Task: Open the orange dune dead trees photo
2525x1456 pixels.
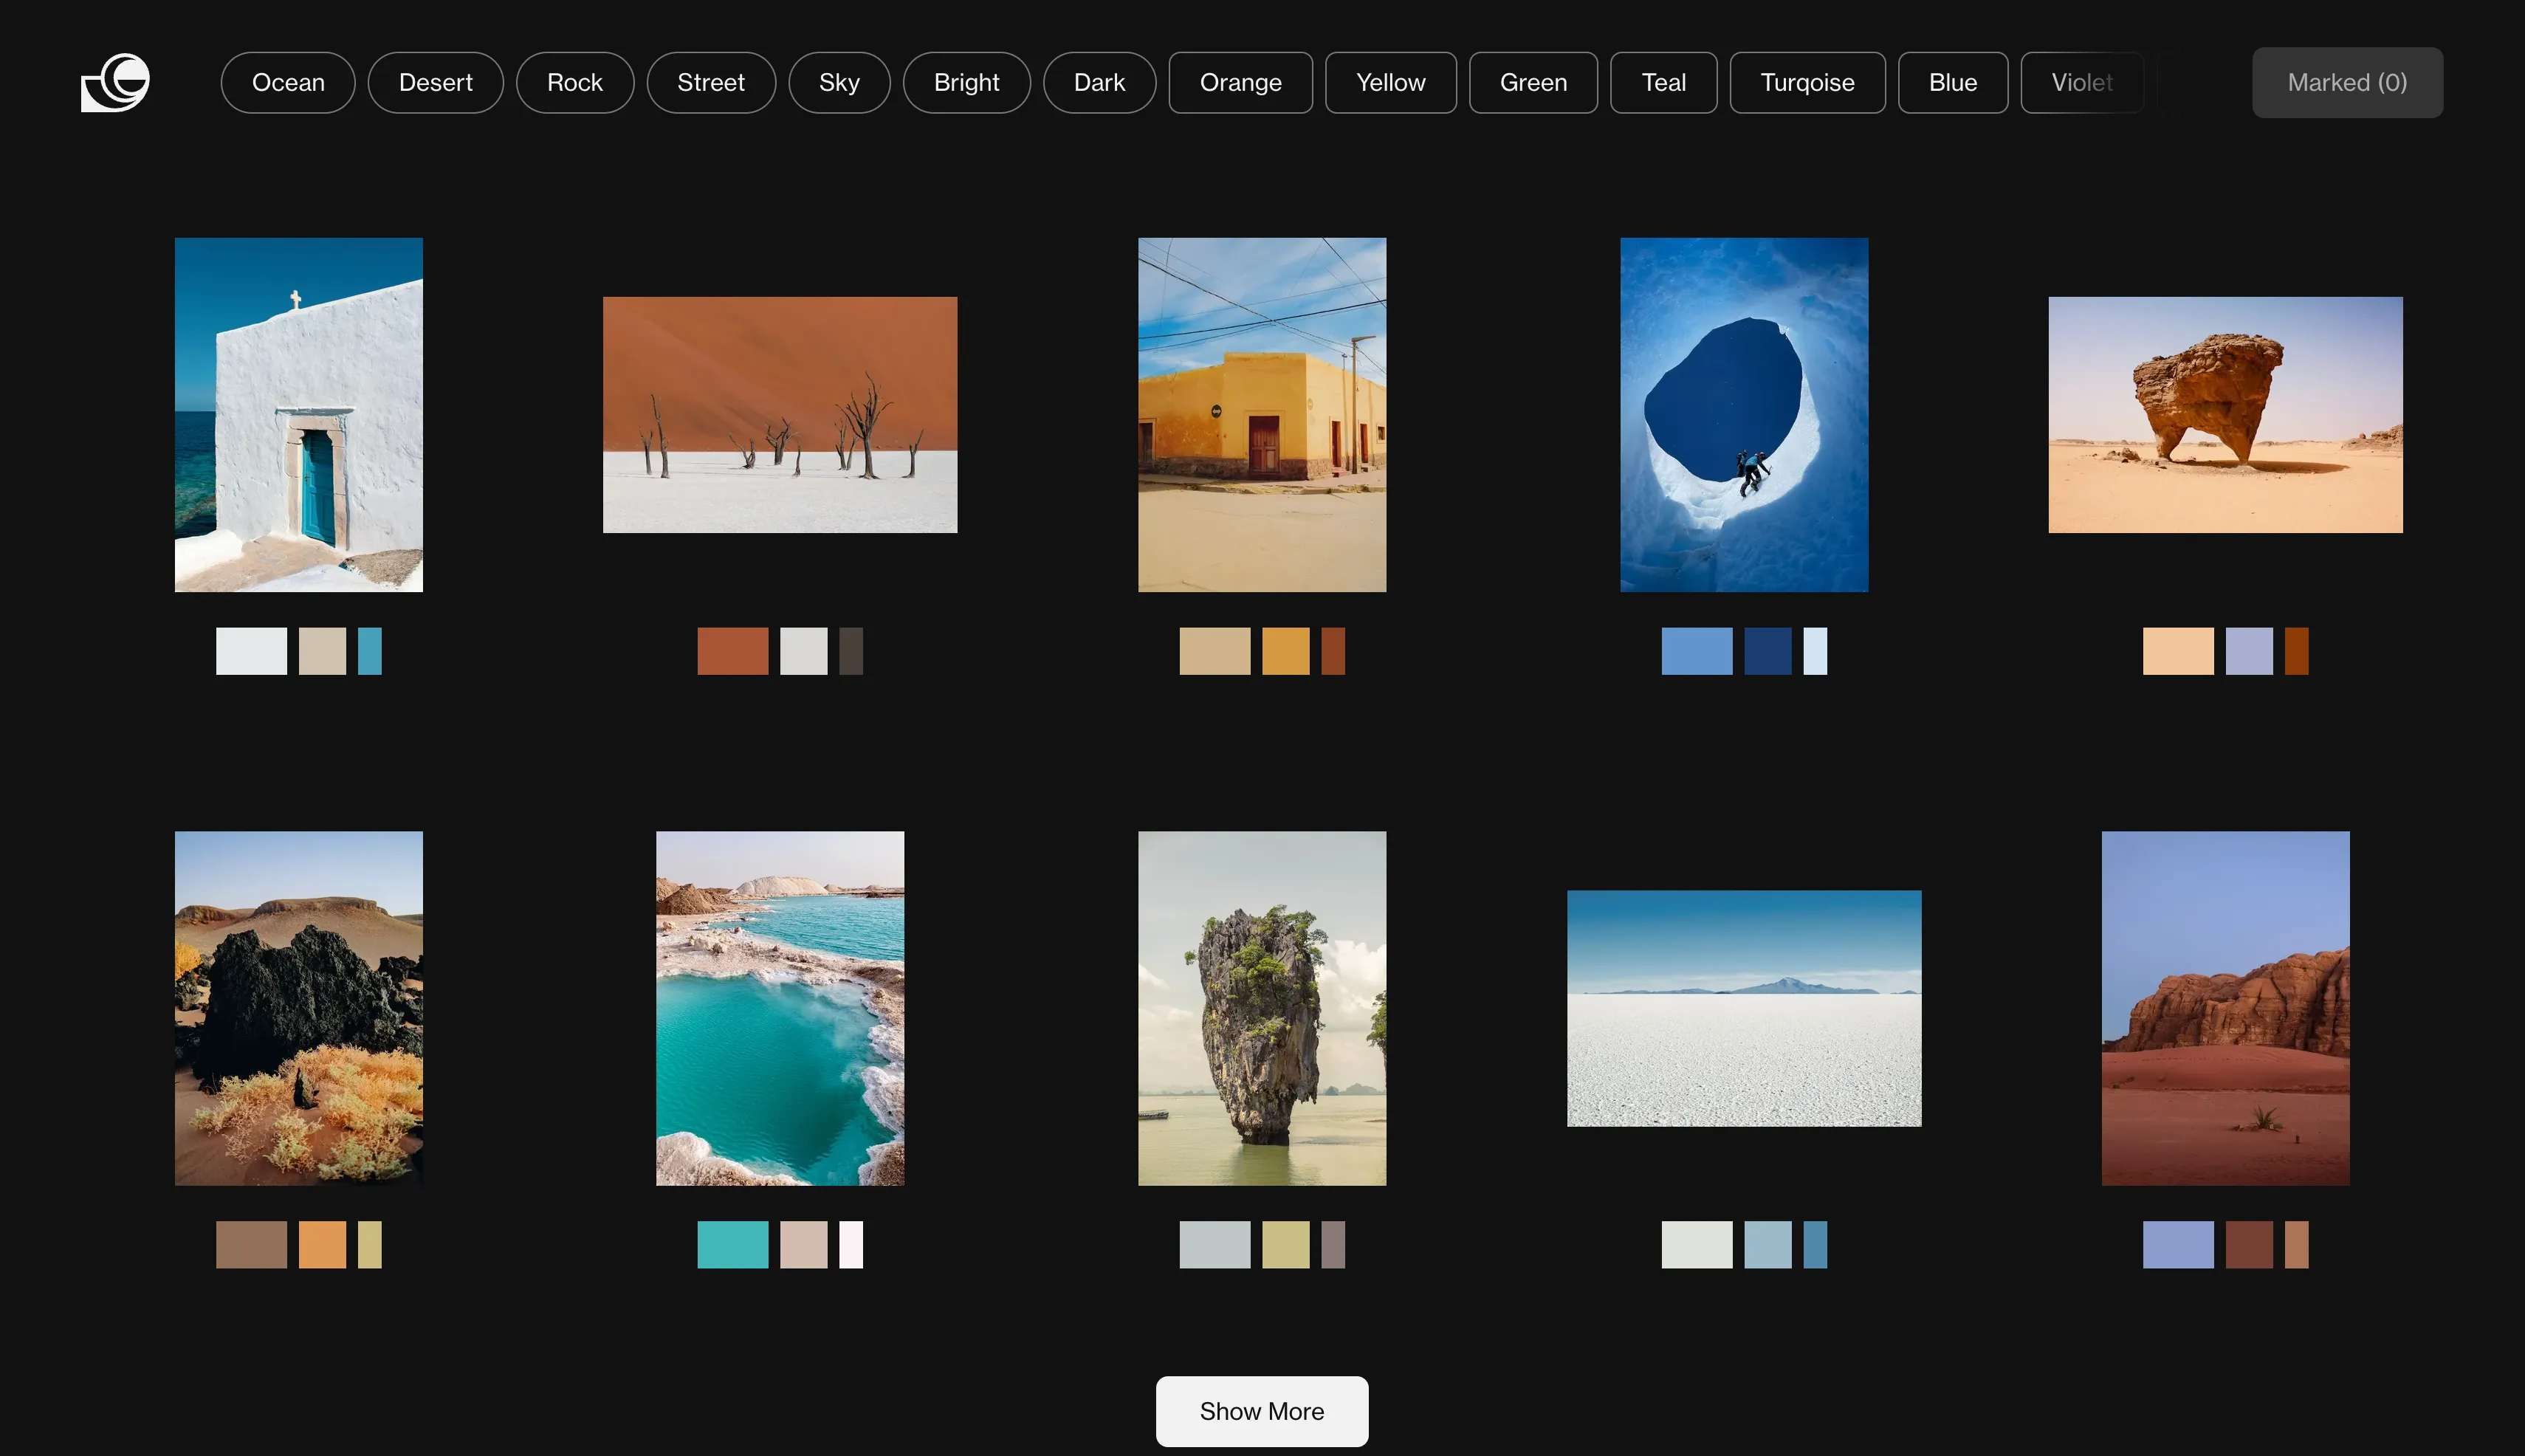Action: click(779, 414)
